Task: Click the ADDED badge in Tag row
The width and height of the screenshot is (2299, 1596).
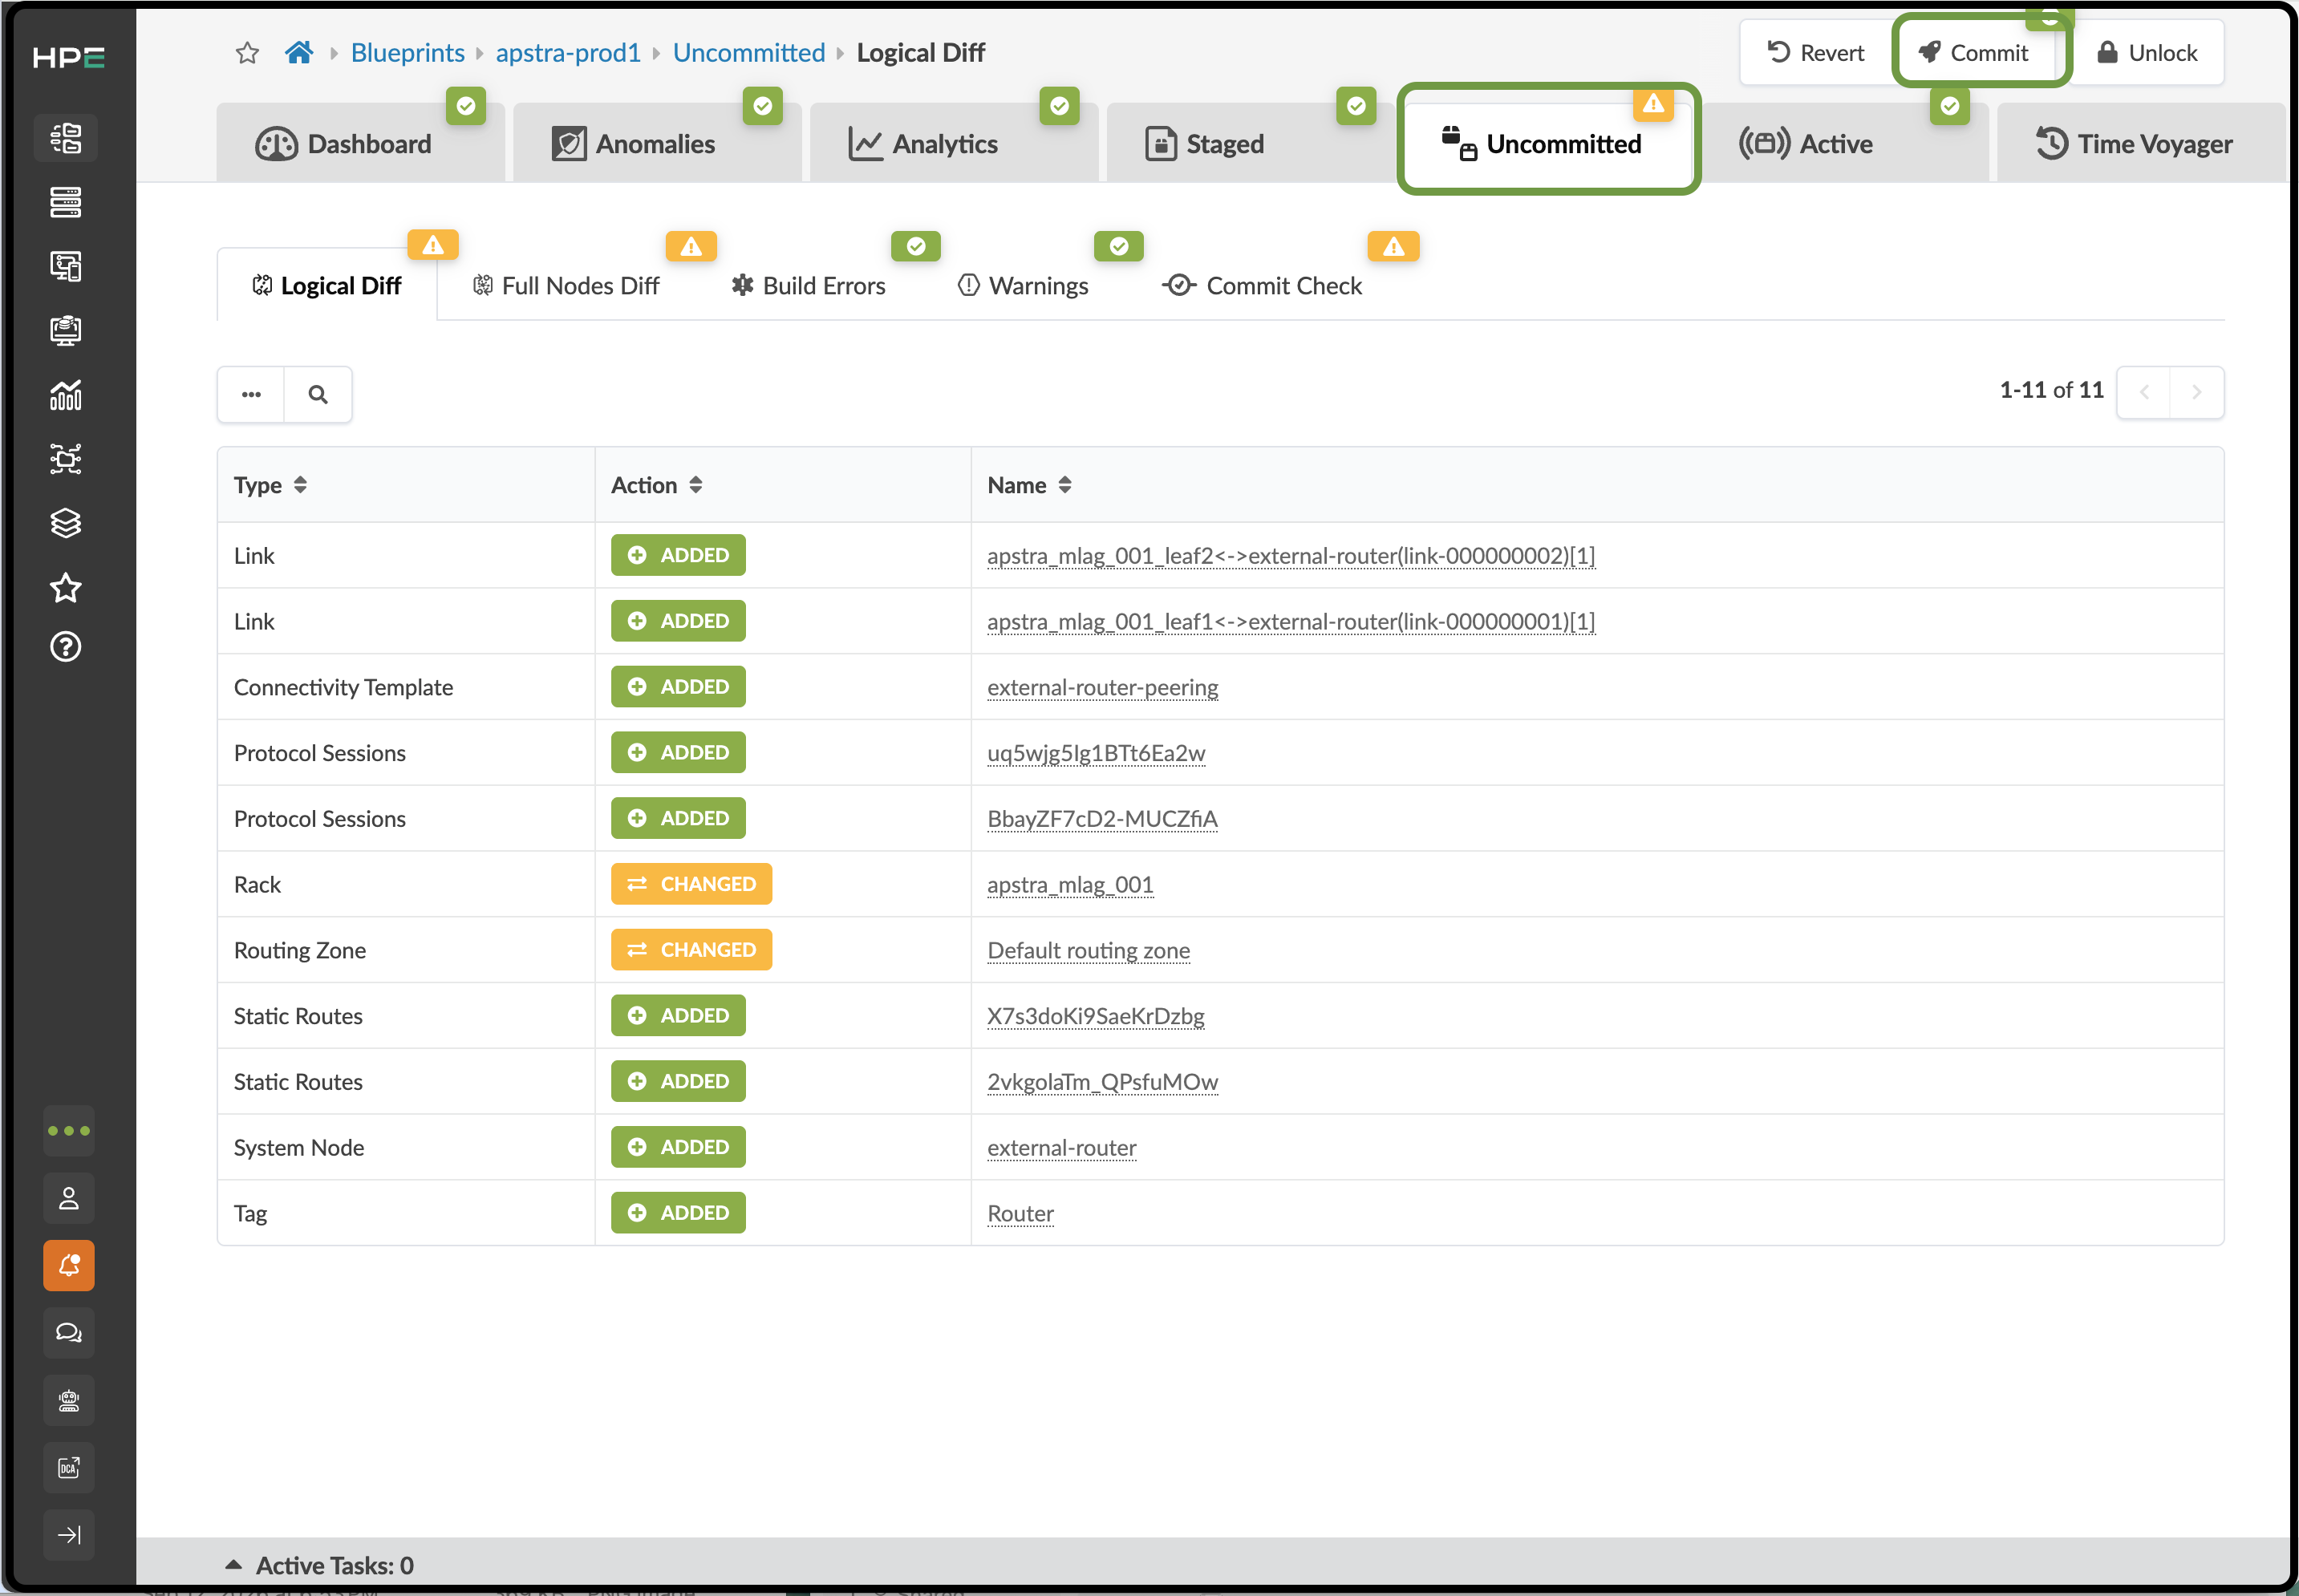Action: tap(678, 1213)
